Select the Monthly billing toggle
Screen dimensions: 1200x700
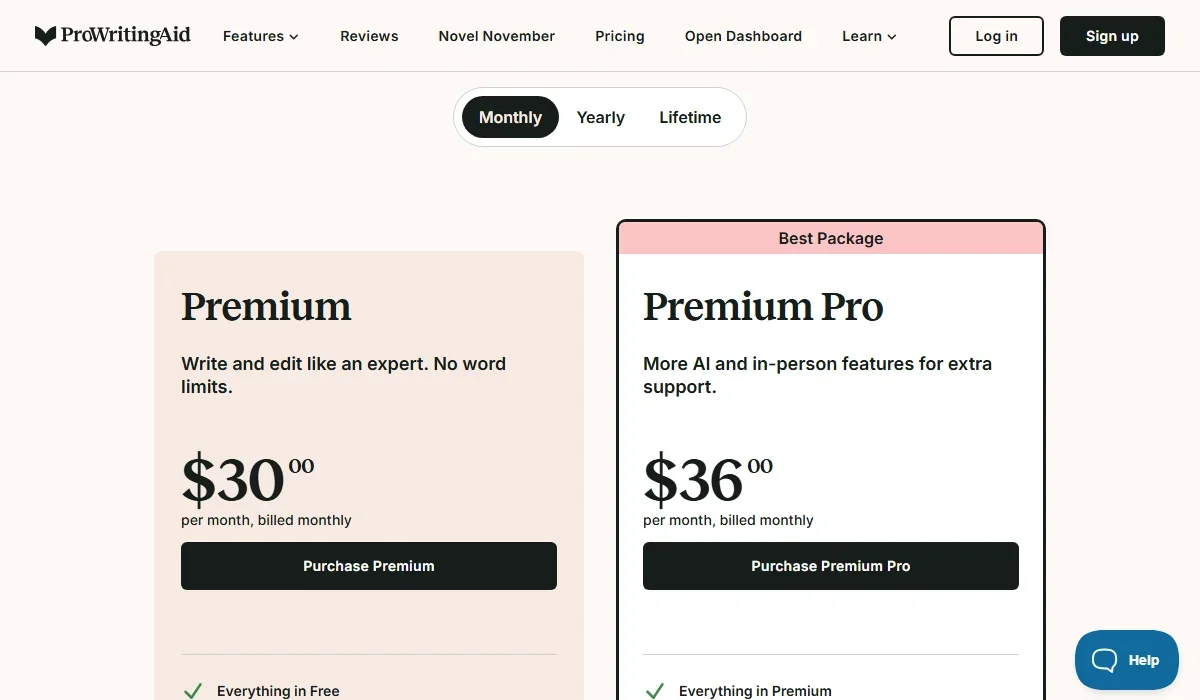coord(510,117)
